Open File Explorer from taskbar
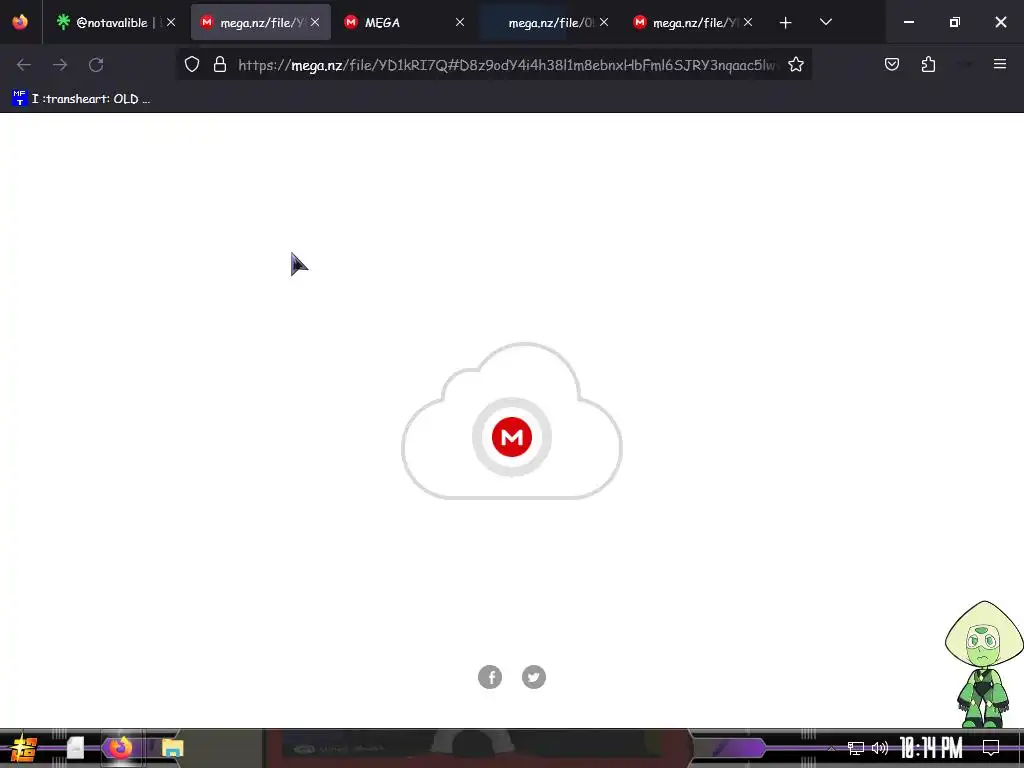Viewport: 1024px width, 768px height. (172, 748)
